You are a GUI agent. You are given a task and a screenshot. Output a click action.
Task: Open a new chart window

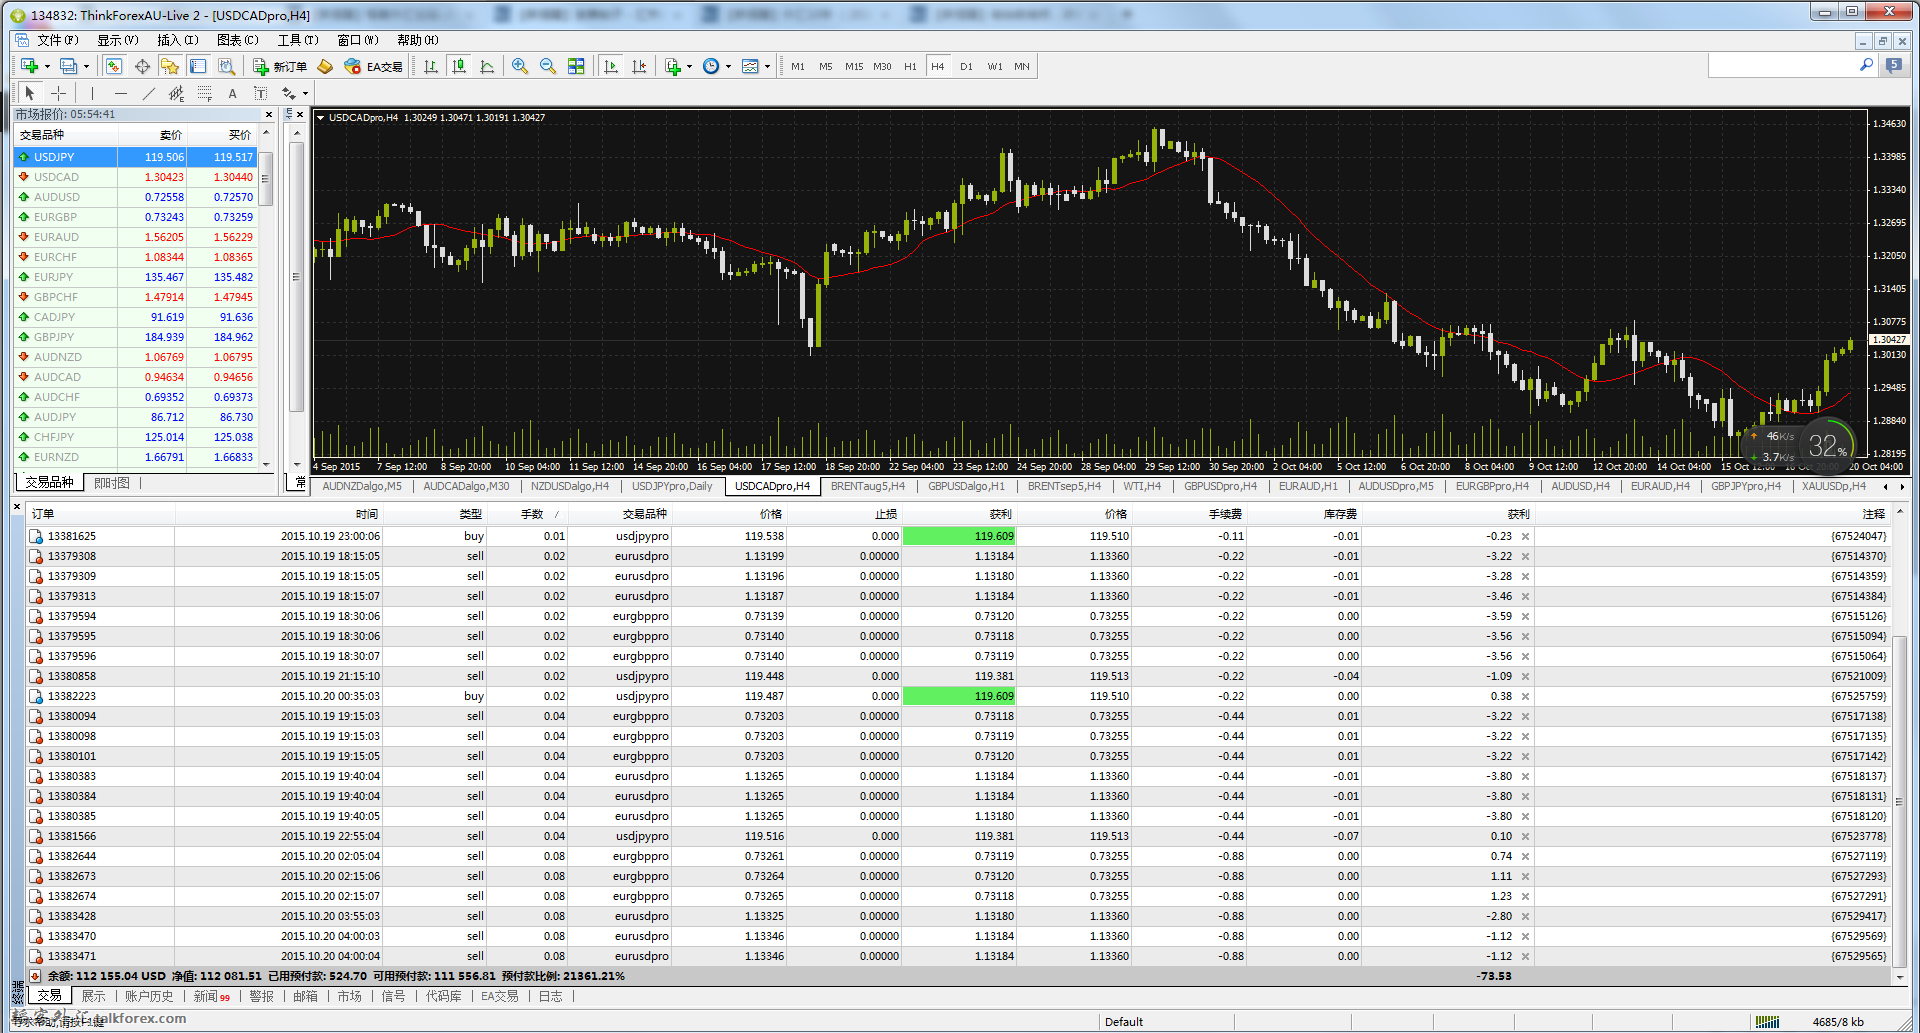click(30, 66)
